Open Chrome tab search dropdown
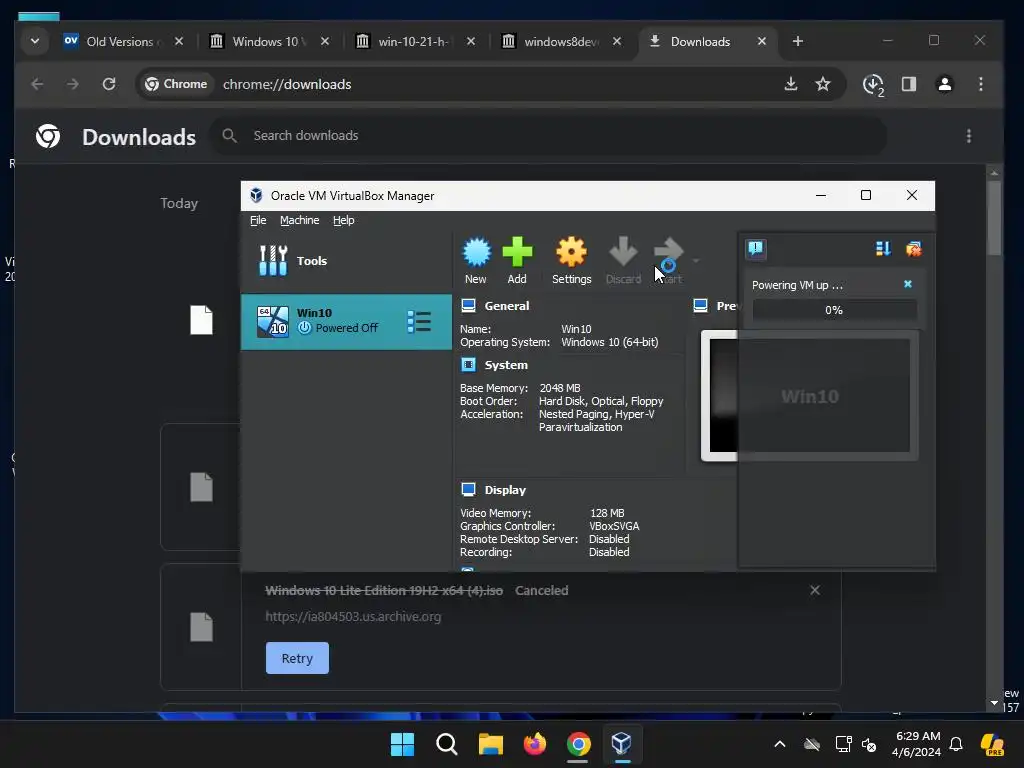This screenshot has width=1024, height=768. [x=35, y=41]
